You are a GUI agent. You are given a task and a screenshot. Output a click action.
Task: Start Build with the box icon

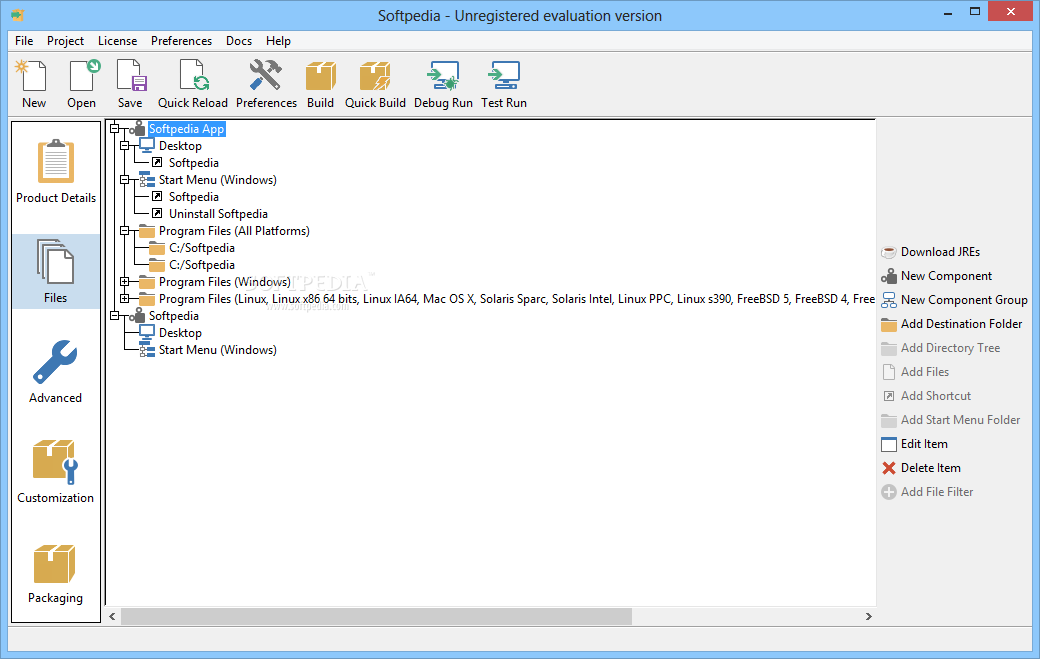click(320, 84)
